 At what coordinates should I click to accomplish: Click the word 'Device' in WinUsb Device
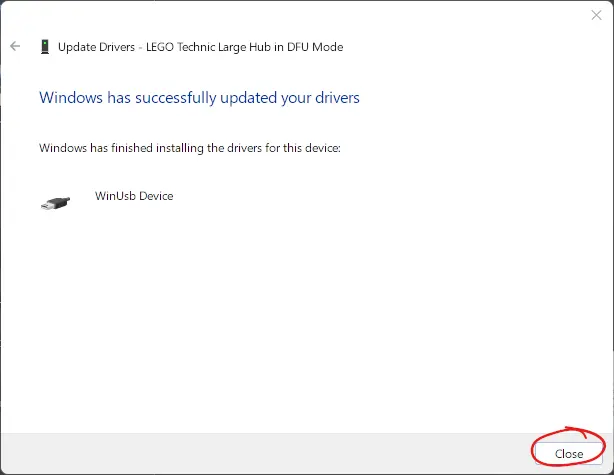pyautogui.click(x=154, y=196)
